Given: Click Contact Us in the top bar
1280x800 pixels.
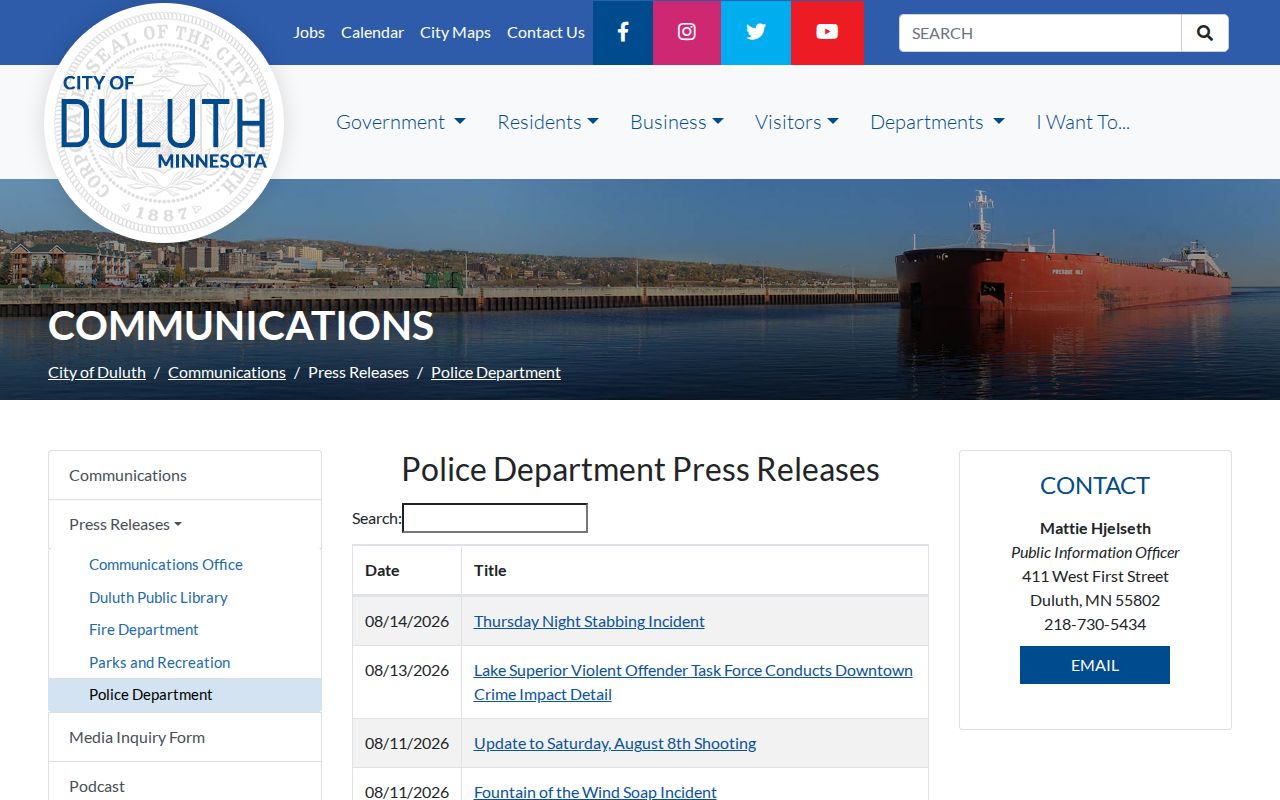Looking at the screenshot, I should (546, 32).
